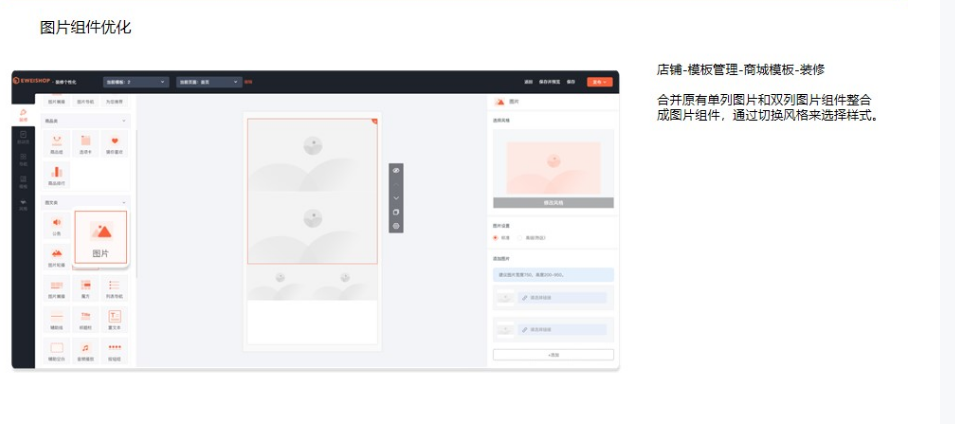Click the +添加 add image button
This screenshot has height=424, width=955.
coord(553,355)
